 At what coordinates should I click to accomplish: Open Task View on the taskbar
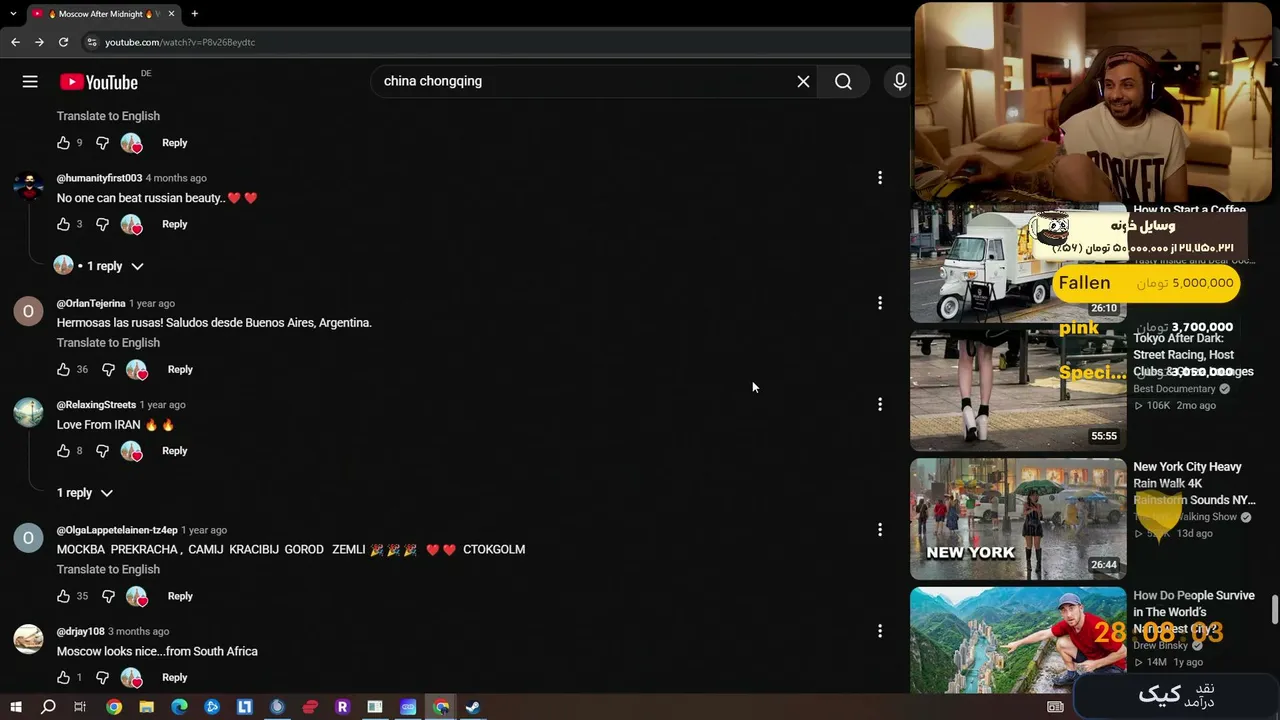point(80,707)
